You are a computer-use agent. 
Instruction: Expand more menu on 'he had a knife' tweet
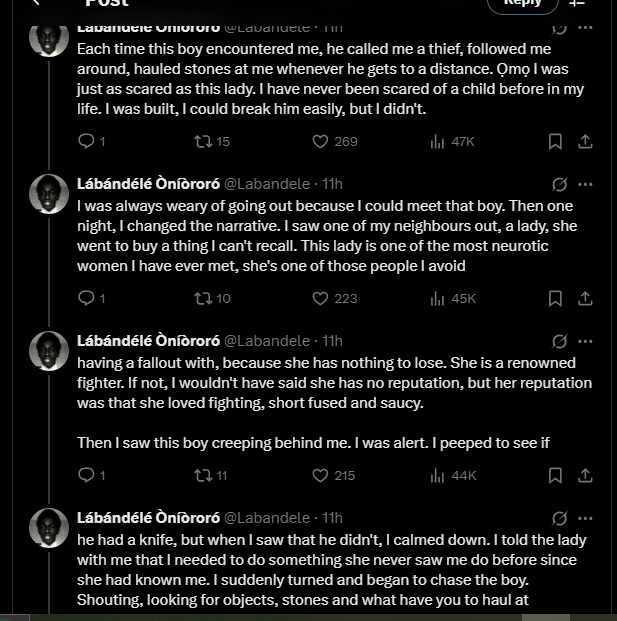click(586, 518)
